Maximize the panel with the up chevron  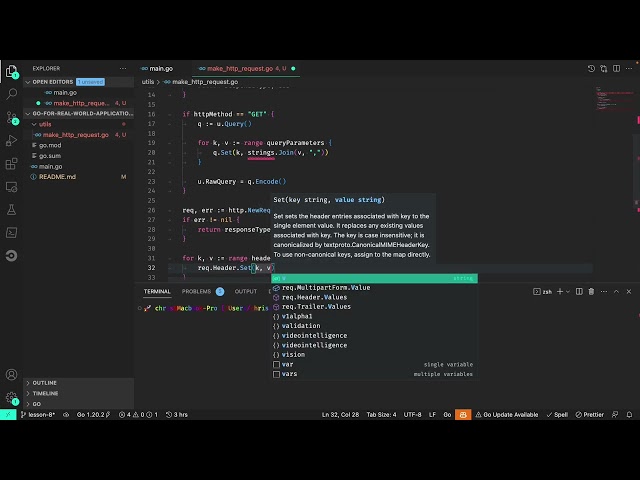(x=616, y=291)
